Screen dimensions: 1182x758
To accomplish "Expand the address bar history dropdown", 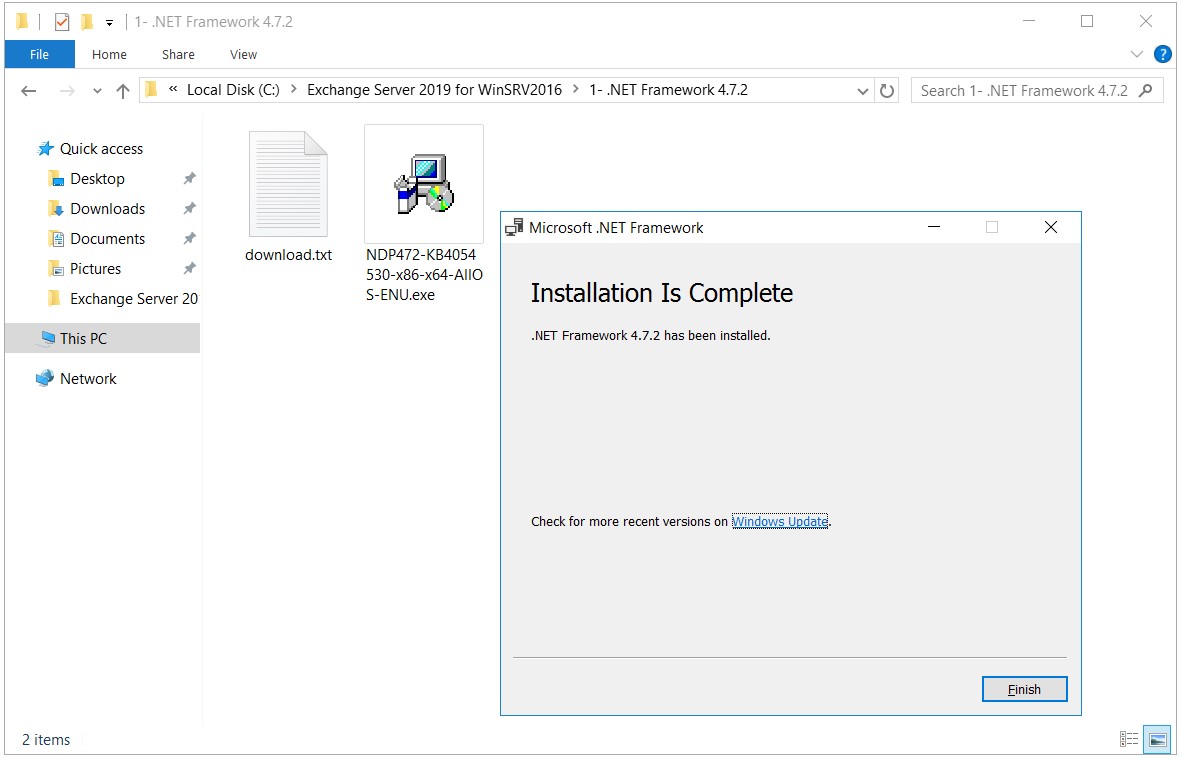I will click(863, 91).
